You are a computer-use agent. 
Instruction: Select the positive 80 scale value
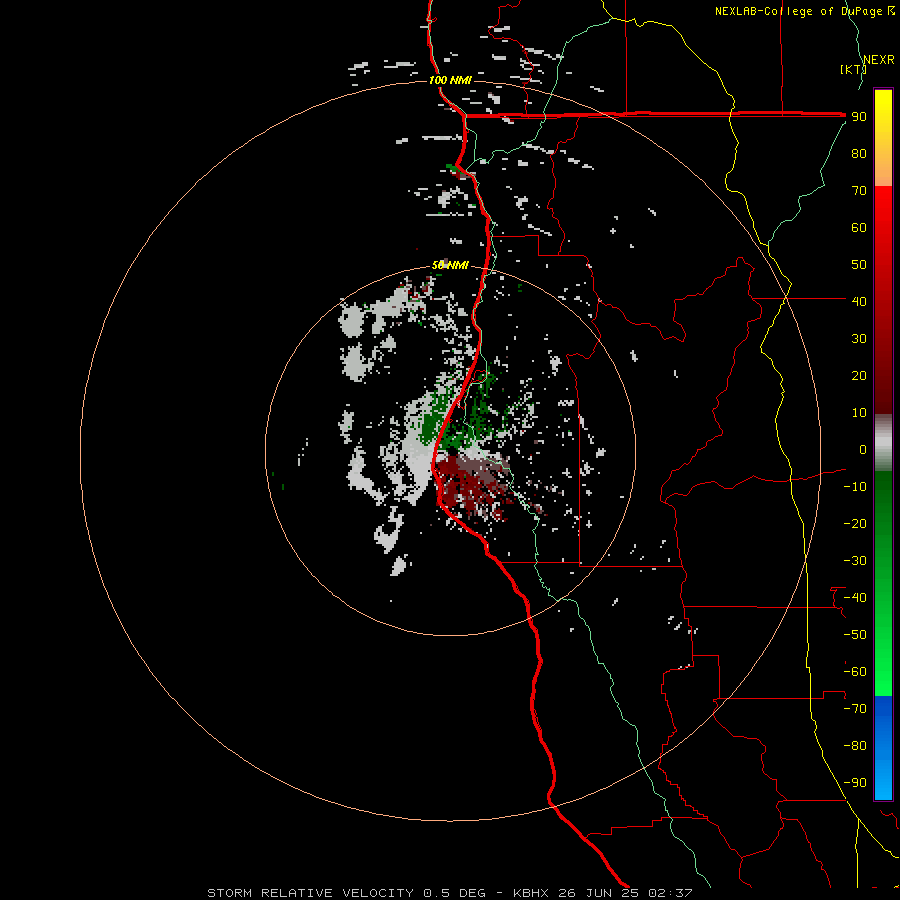coord(859,153)
